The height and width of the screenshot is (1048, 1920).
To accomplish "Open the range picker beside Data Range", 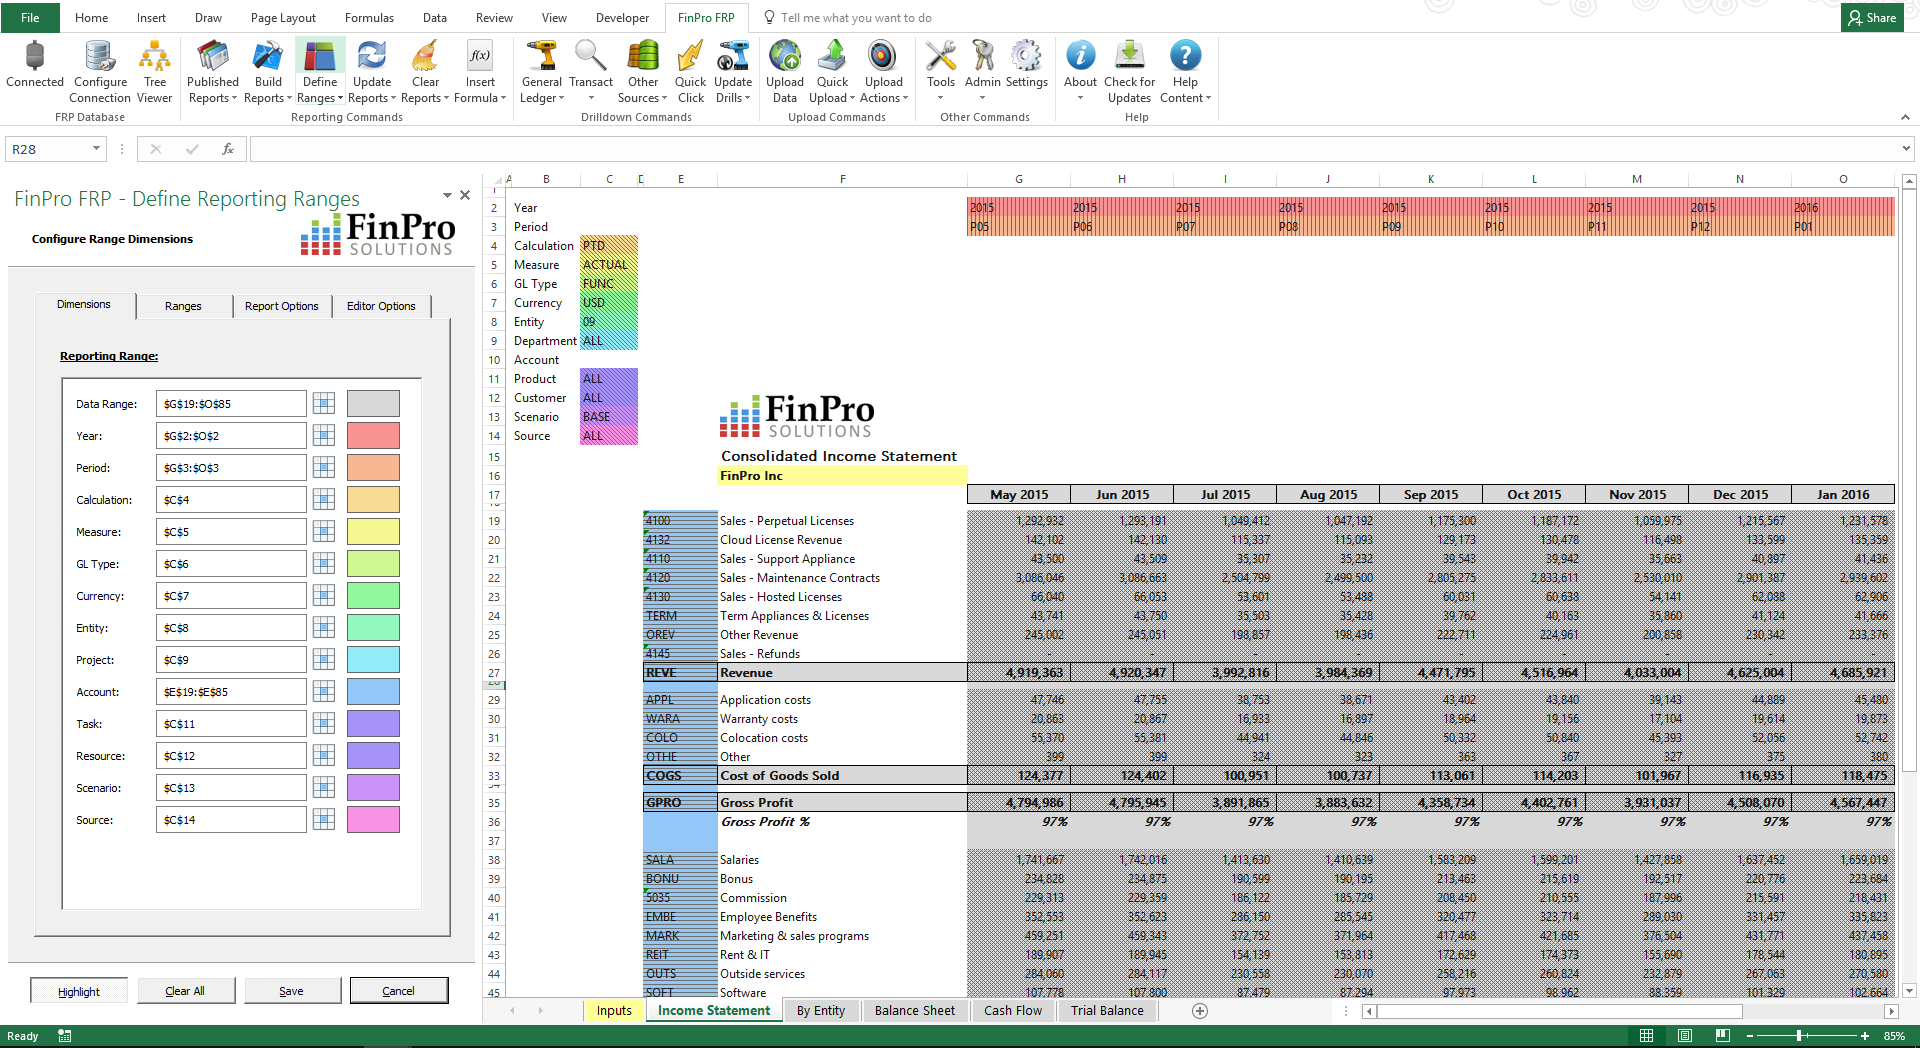I will 323,403.
